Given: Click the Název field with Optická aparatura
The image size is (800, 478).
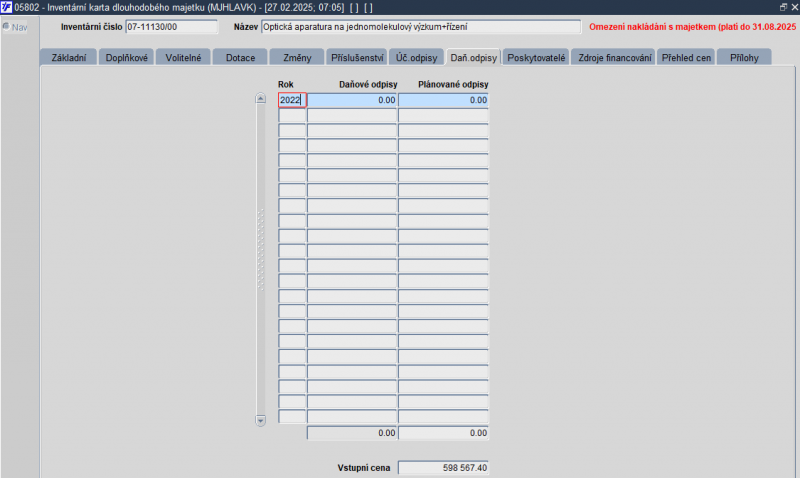Looking at the screenshot, I should 421,27.
